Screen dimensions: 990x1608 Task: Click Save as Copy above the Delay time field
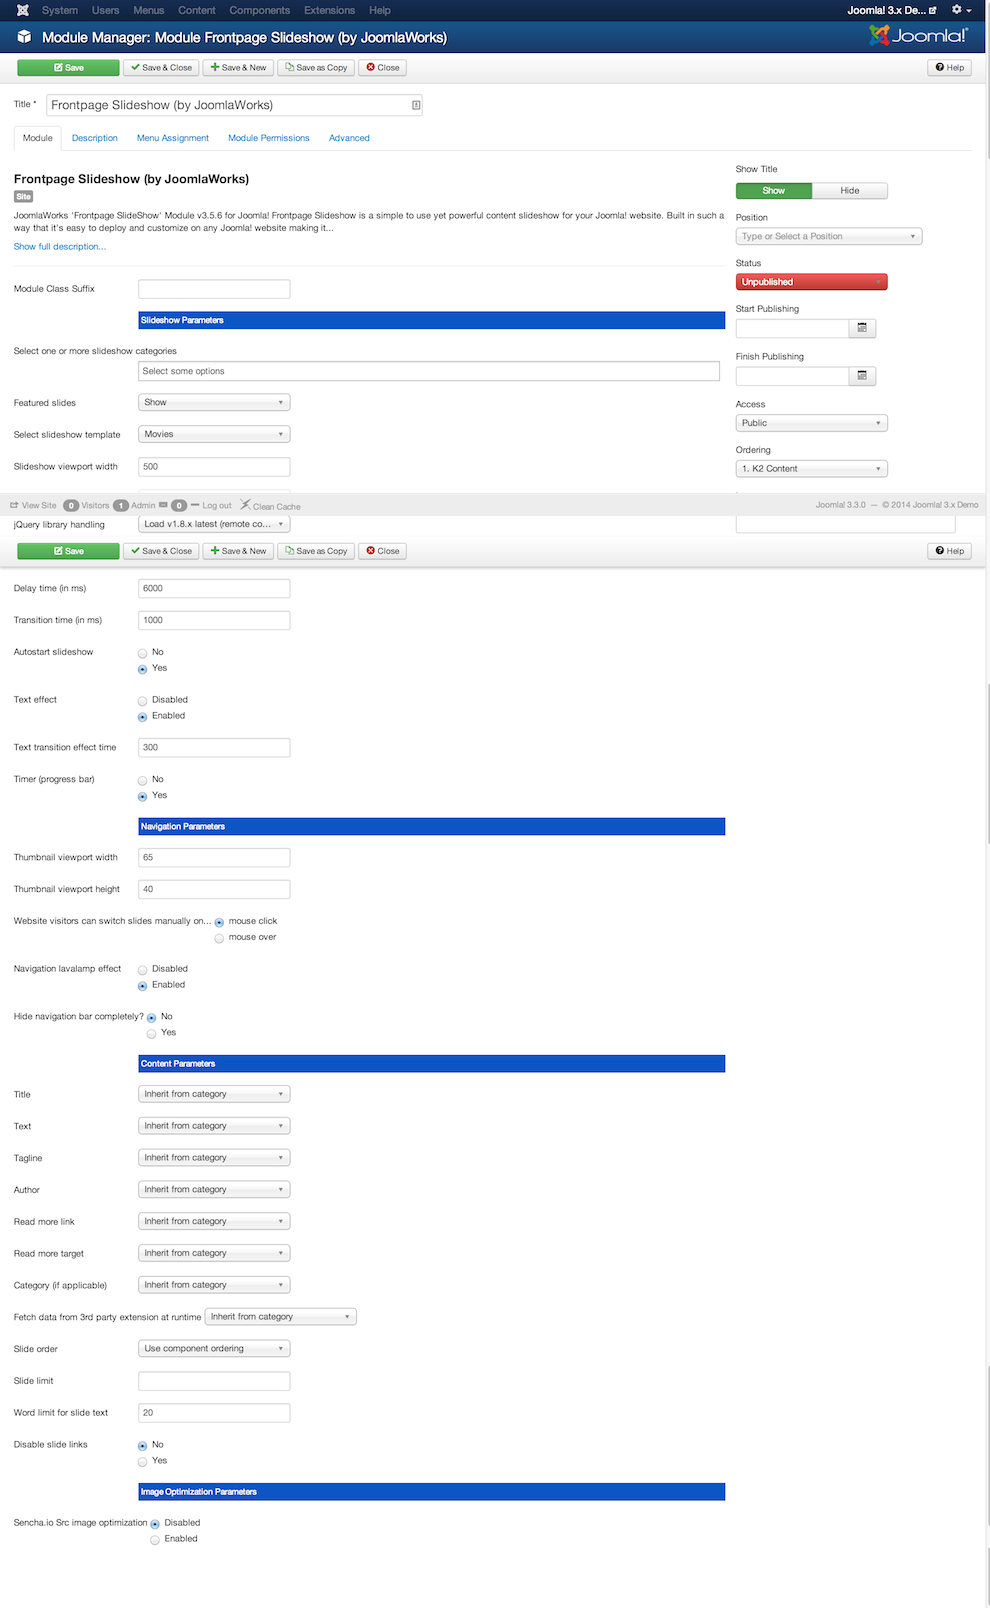click(316, 551)
